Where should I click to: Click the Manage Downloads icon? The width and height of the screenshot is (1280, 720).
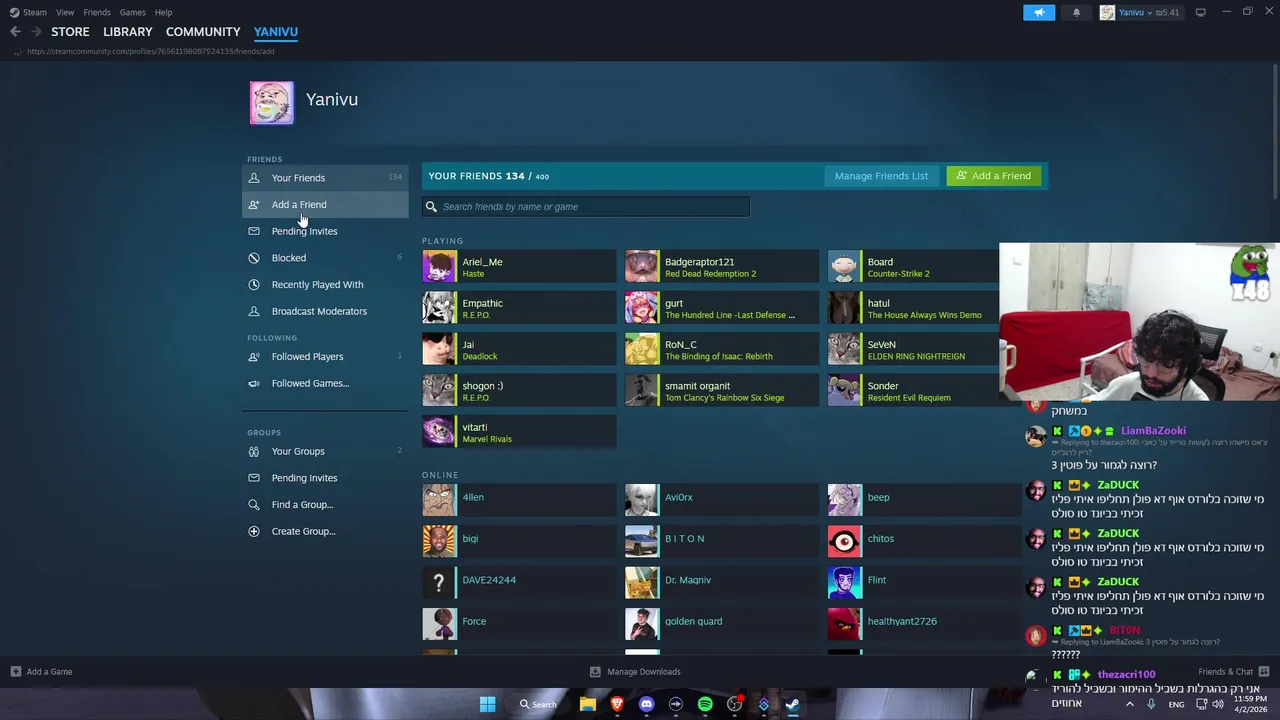click(x=595, y=672)
